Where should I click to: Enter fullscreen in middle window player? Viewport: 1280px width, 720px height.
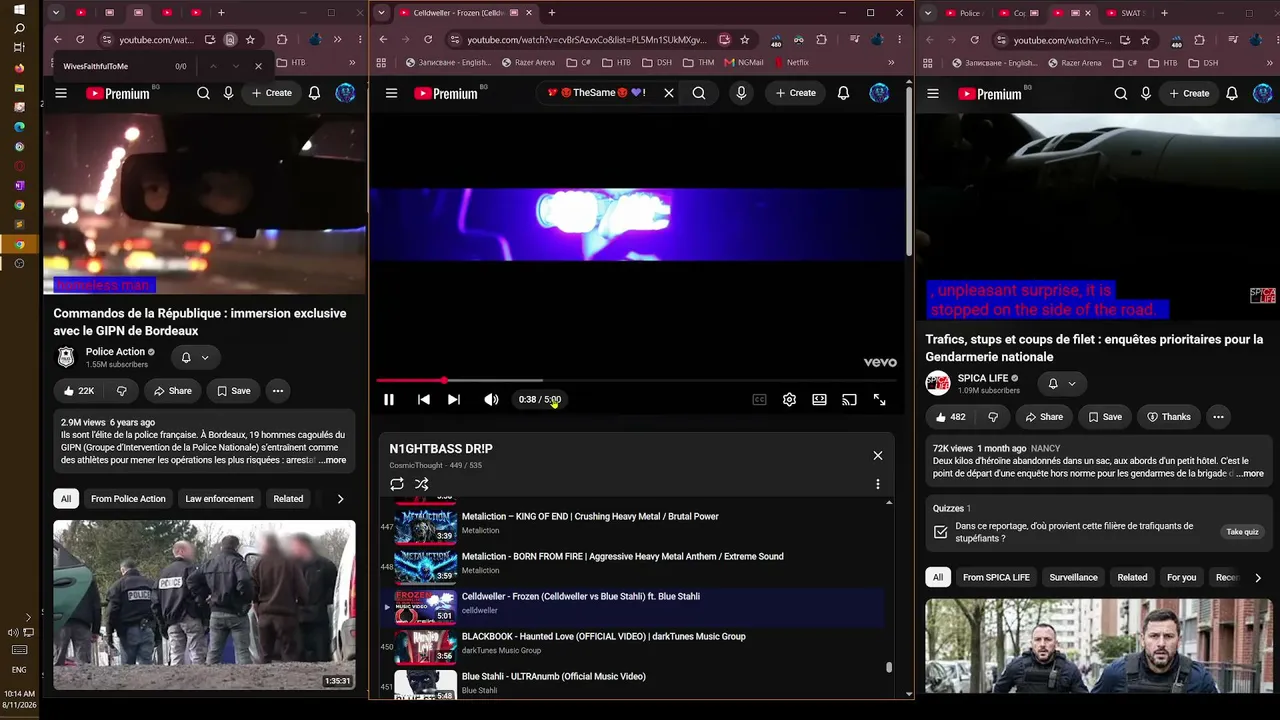tap(879, 400)
